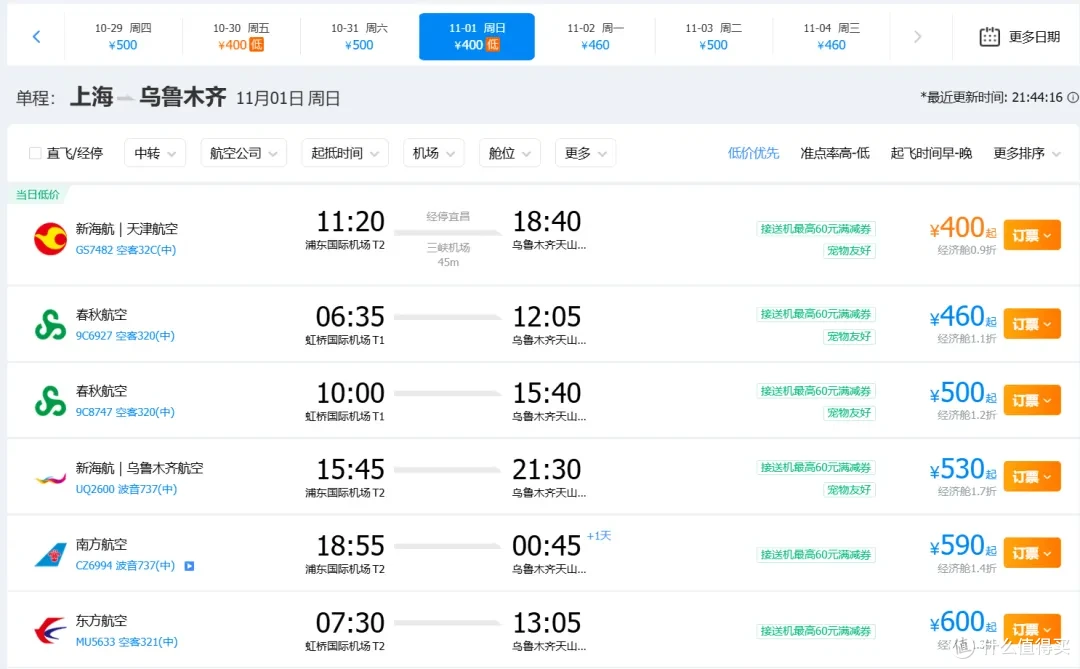Screen dimensions: 1080x669
Task: Click the 经济舱0.9折 discount text
Action: pyautogui.click(x=966, y=250)
